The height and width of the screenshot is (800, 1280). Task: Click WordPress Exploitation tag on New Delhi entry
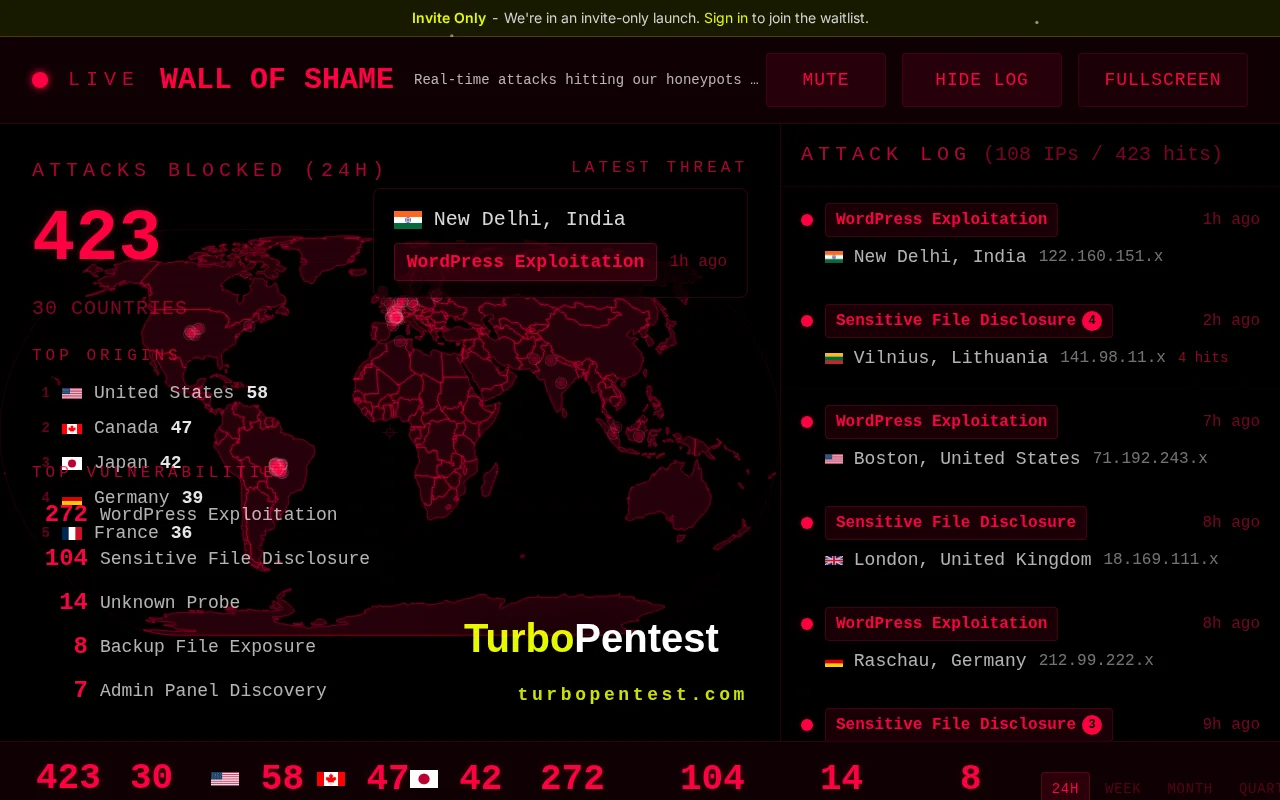click(941, 220)
